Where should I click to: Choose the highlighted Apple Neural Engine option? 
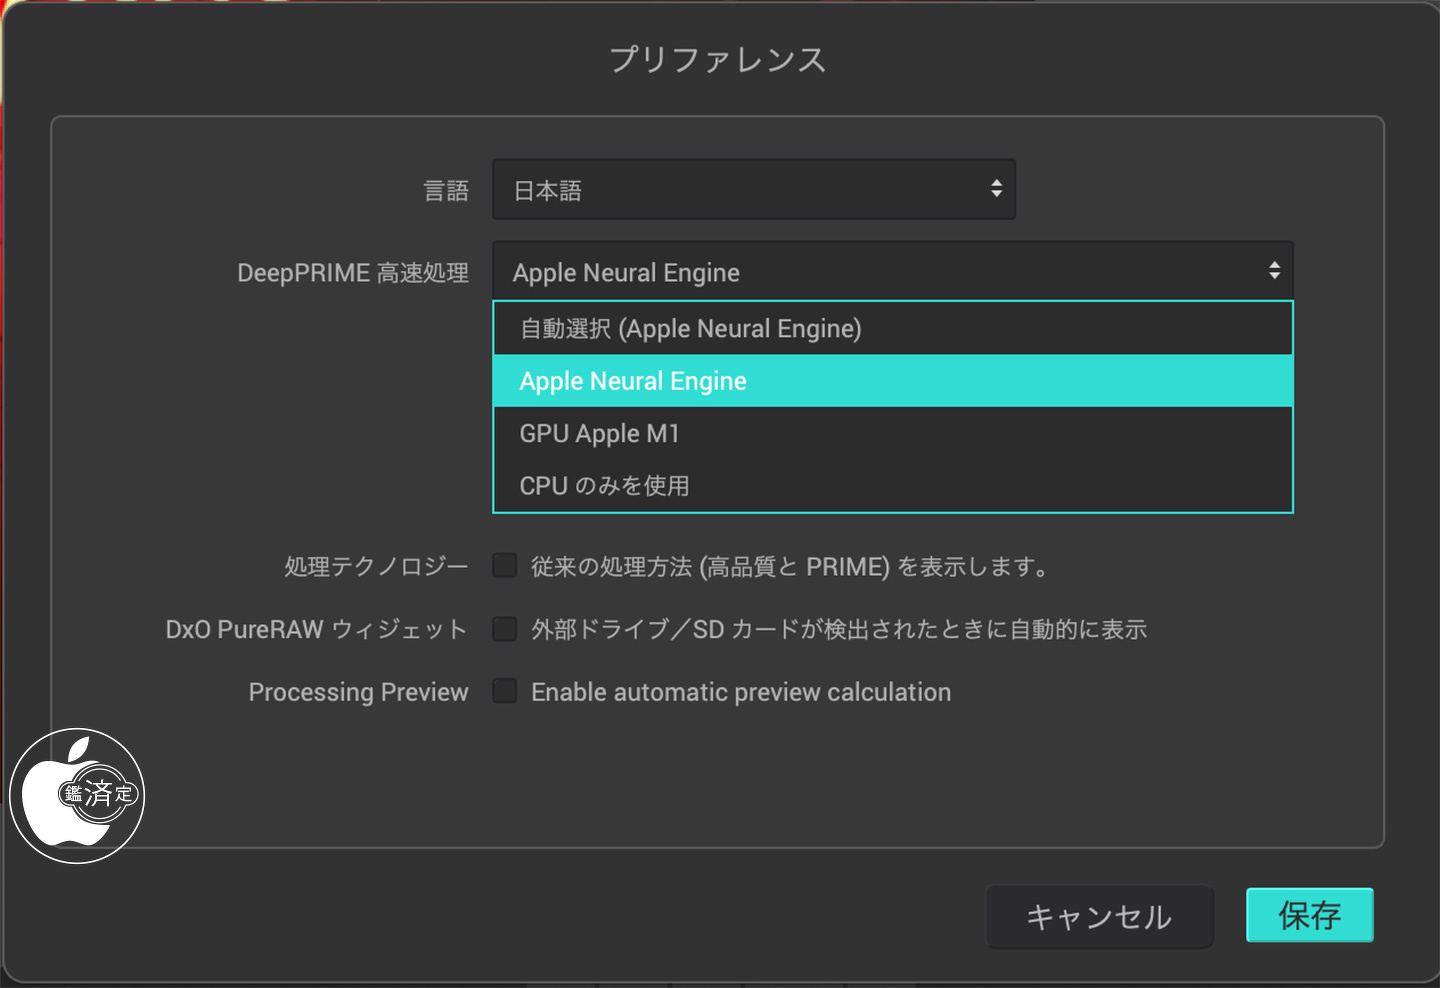893,381
